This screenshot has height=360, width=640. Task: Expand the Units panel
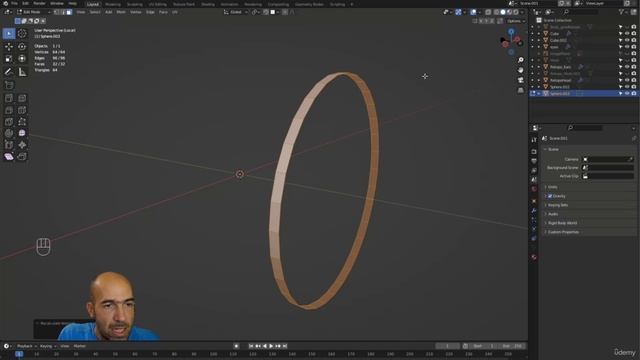tap(553, 187)
